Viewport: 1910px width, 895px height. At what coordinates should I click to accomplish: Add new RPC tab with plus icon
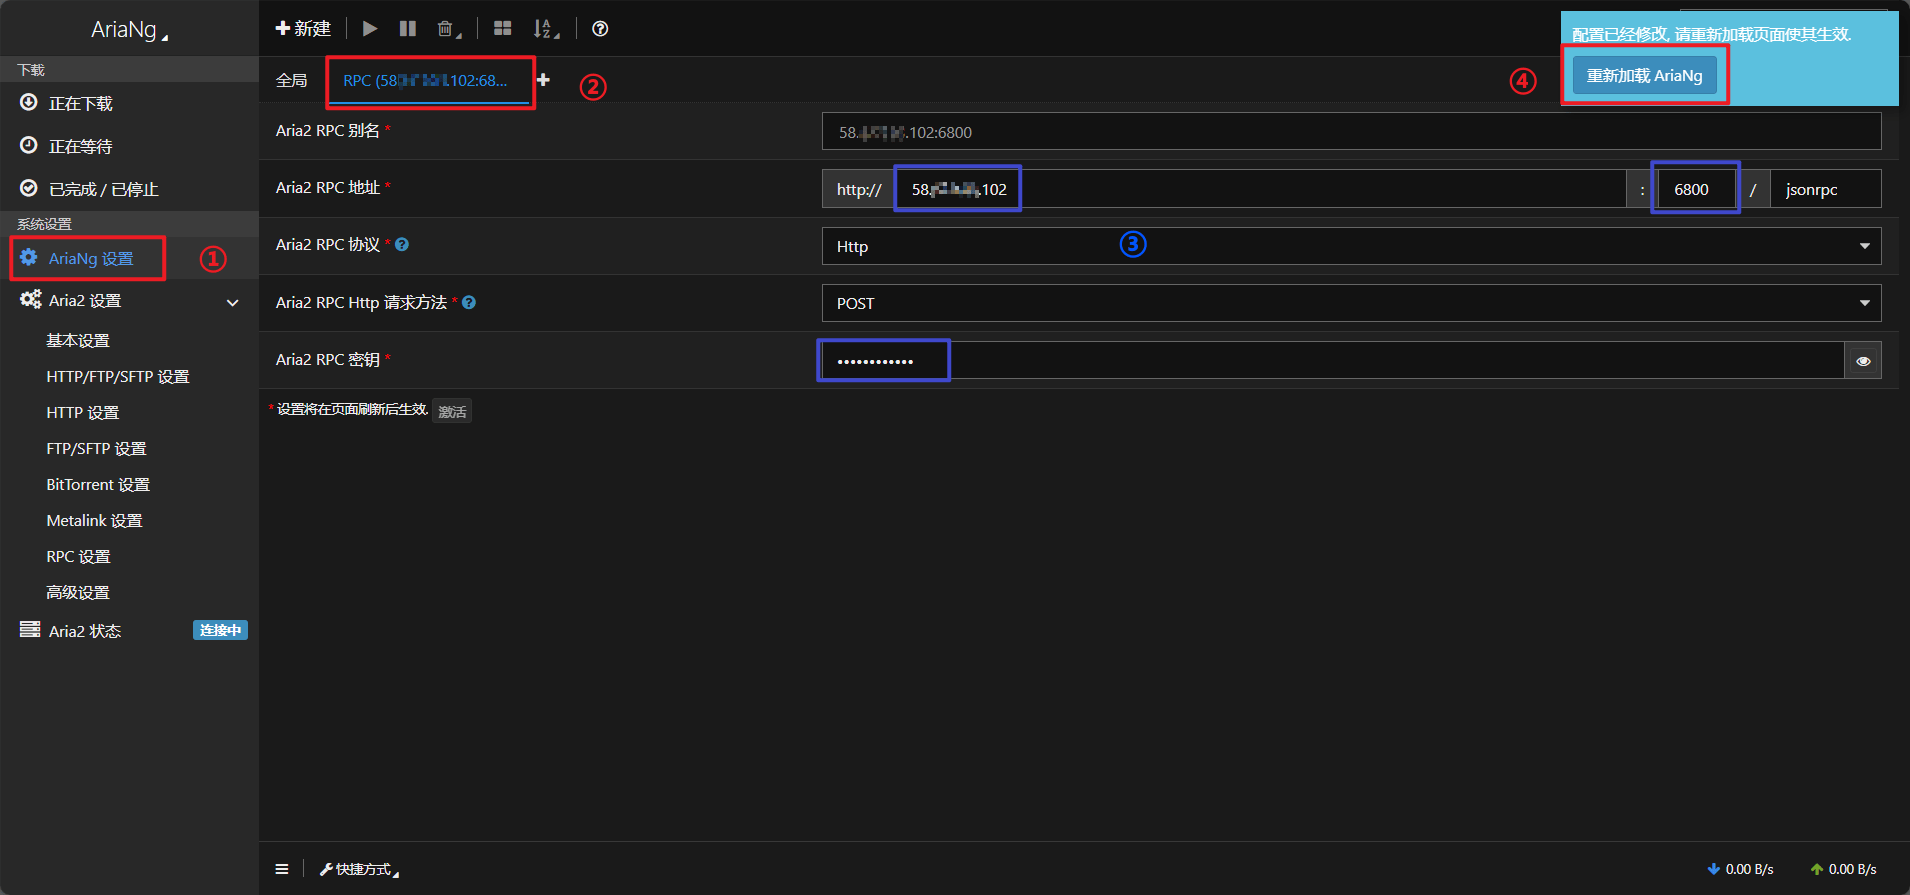click(543, 80)
